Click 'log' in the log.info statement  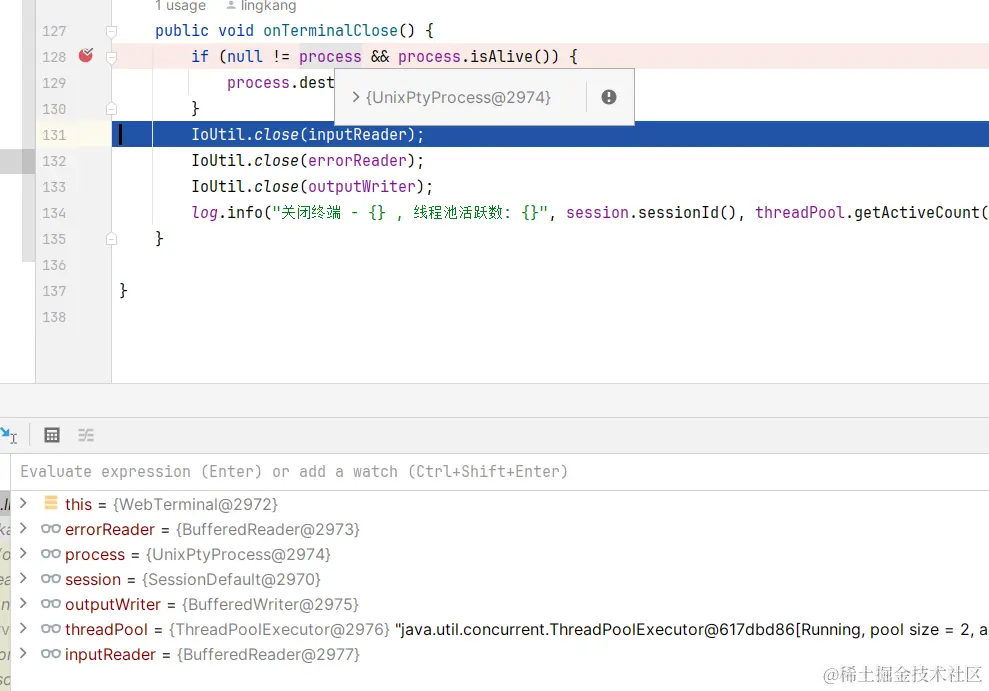pyautogui.click(x=204, y=212)
